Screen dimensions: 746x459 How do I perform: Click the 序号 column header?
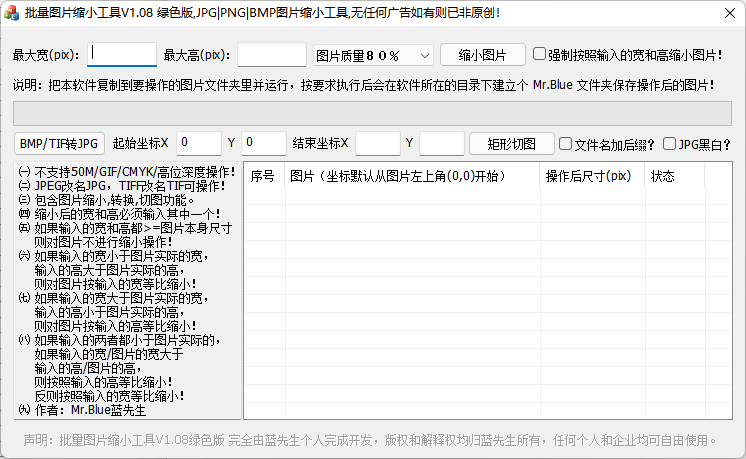tap(263, 176)
